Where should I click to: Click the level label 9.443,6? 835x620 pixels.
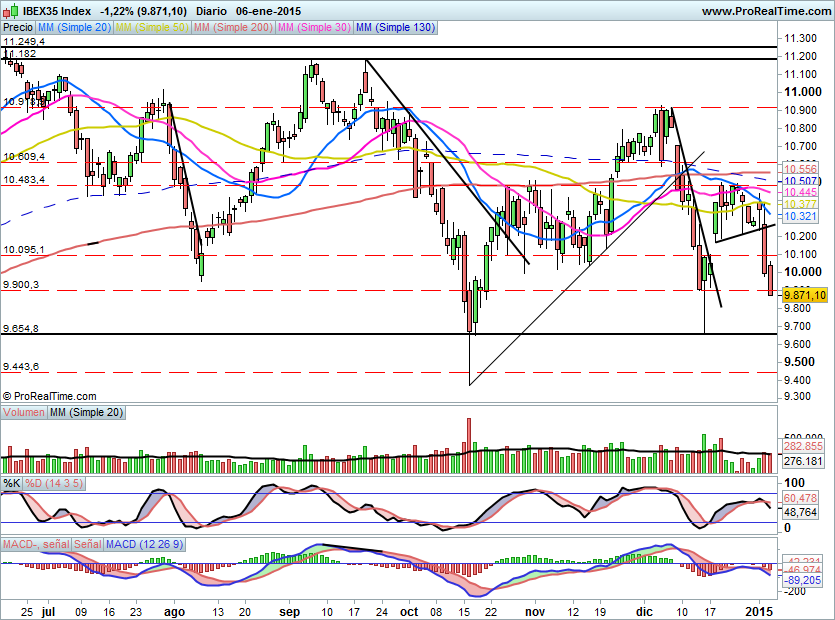21,366
